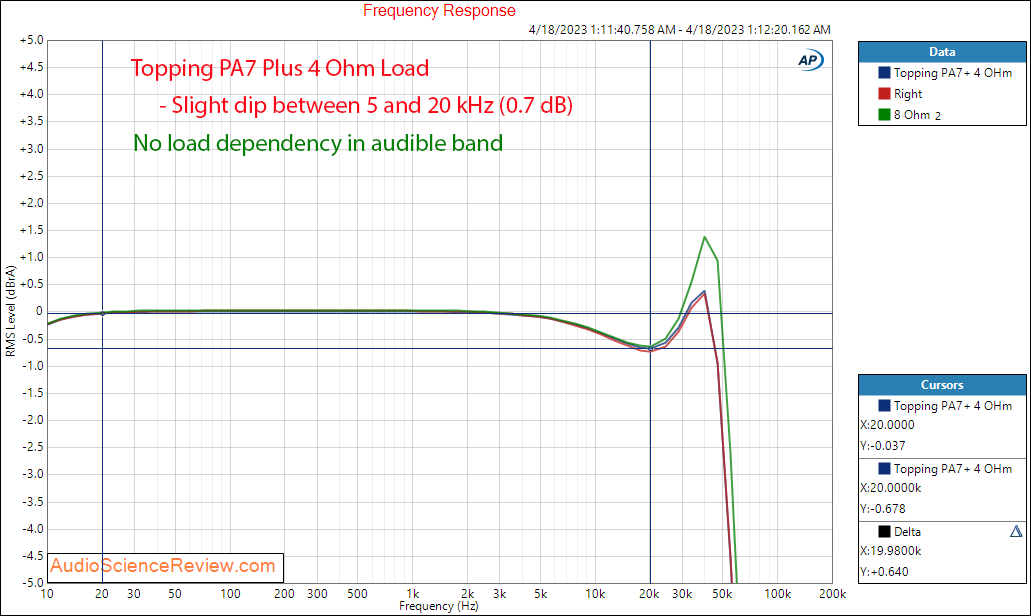
Task: Click the 8 Ohm 2 legend entry text
Action: (x=917, y=115)
